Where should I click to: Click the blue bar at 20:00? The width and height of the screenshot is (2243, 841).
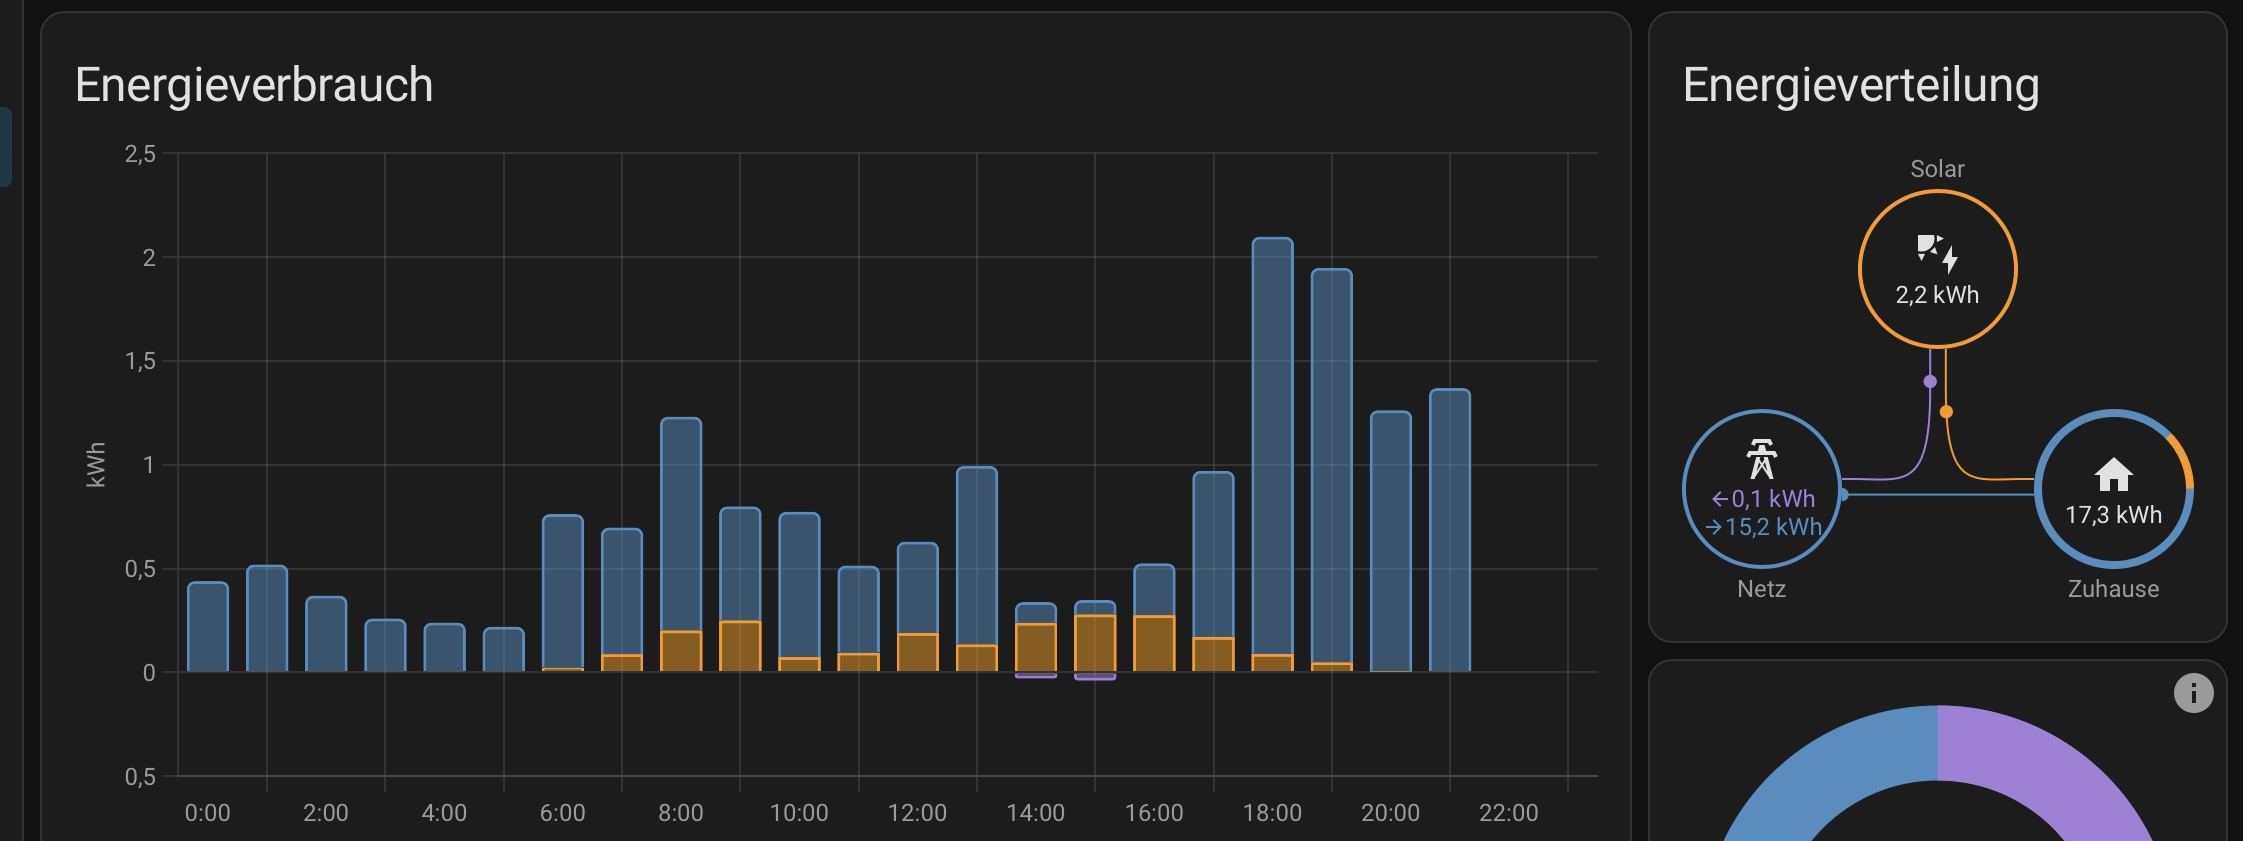pyautogui.click(x=1391, y=541)
